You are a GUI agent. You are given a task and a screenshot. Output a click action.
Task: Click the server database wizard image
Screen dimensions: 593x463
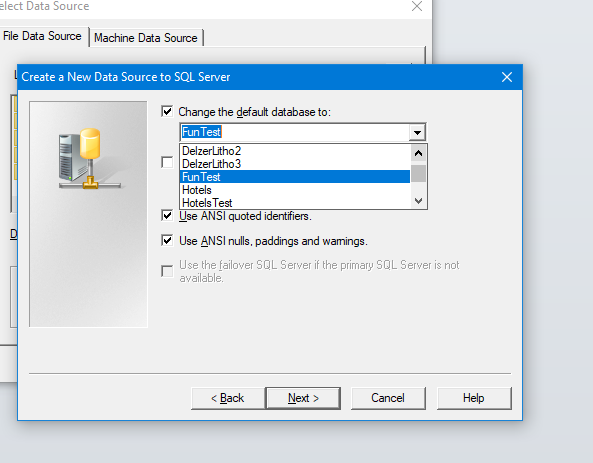tap(88, 214)
